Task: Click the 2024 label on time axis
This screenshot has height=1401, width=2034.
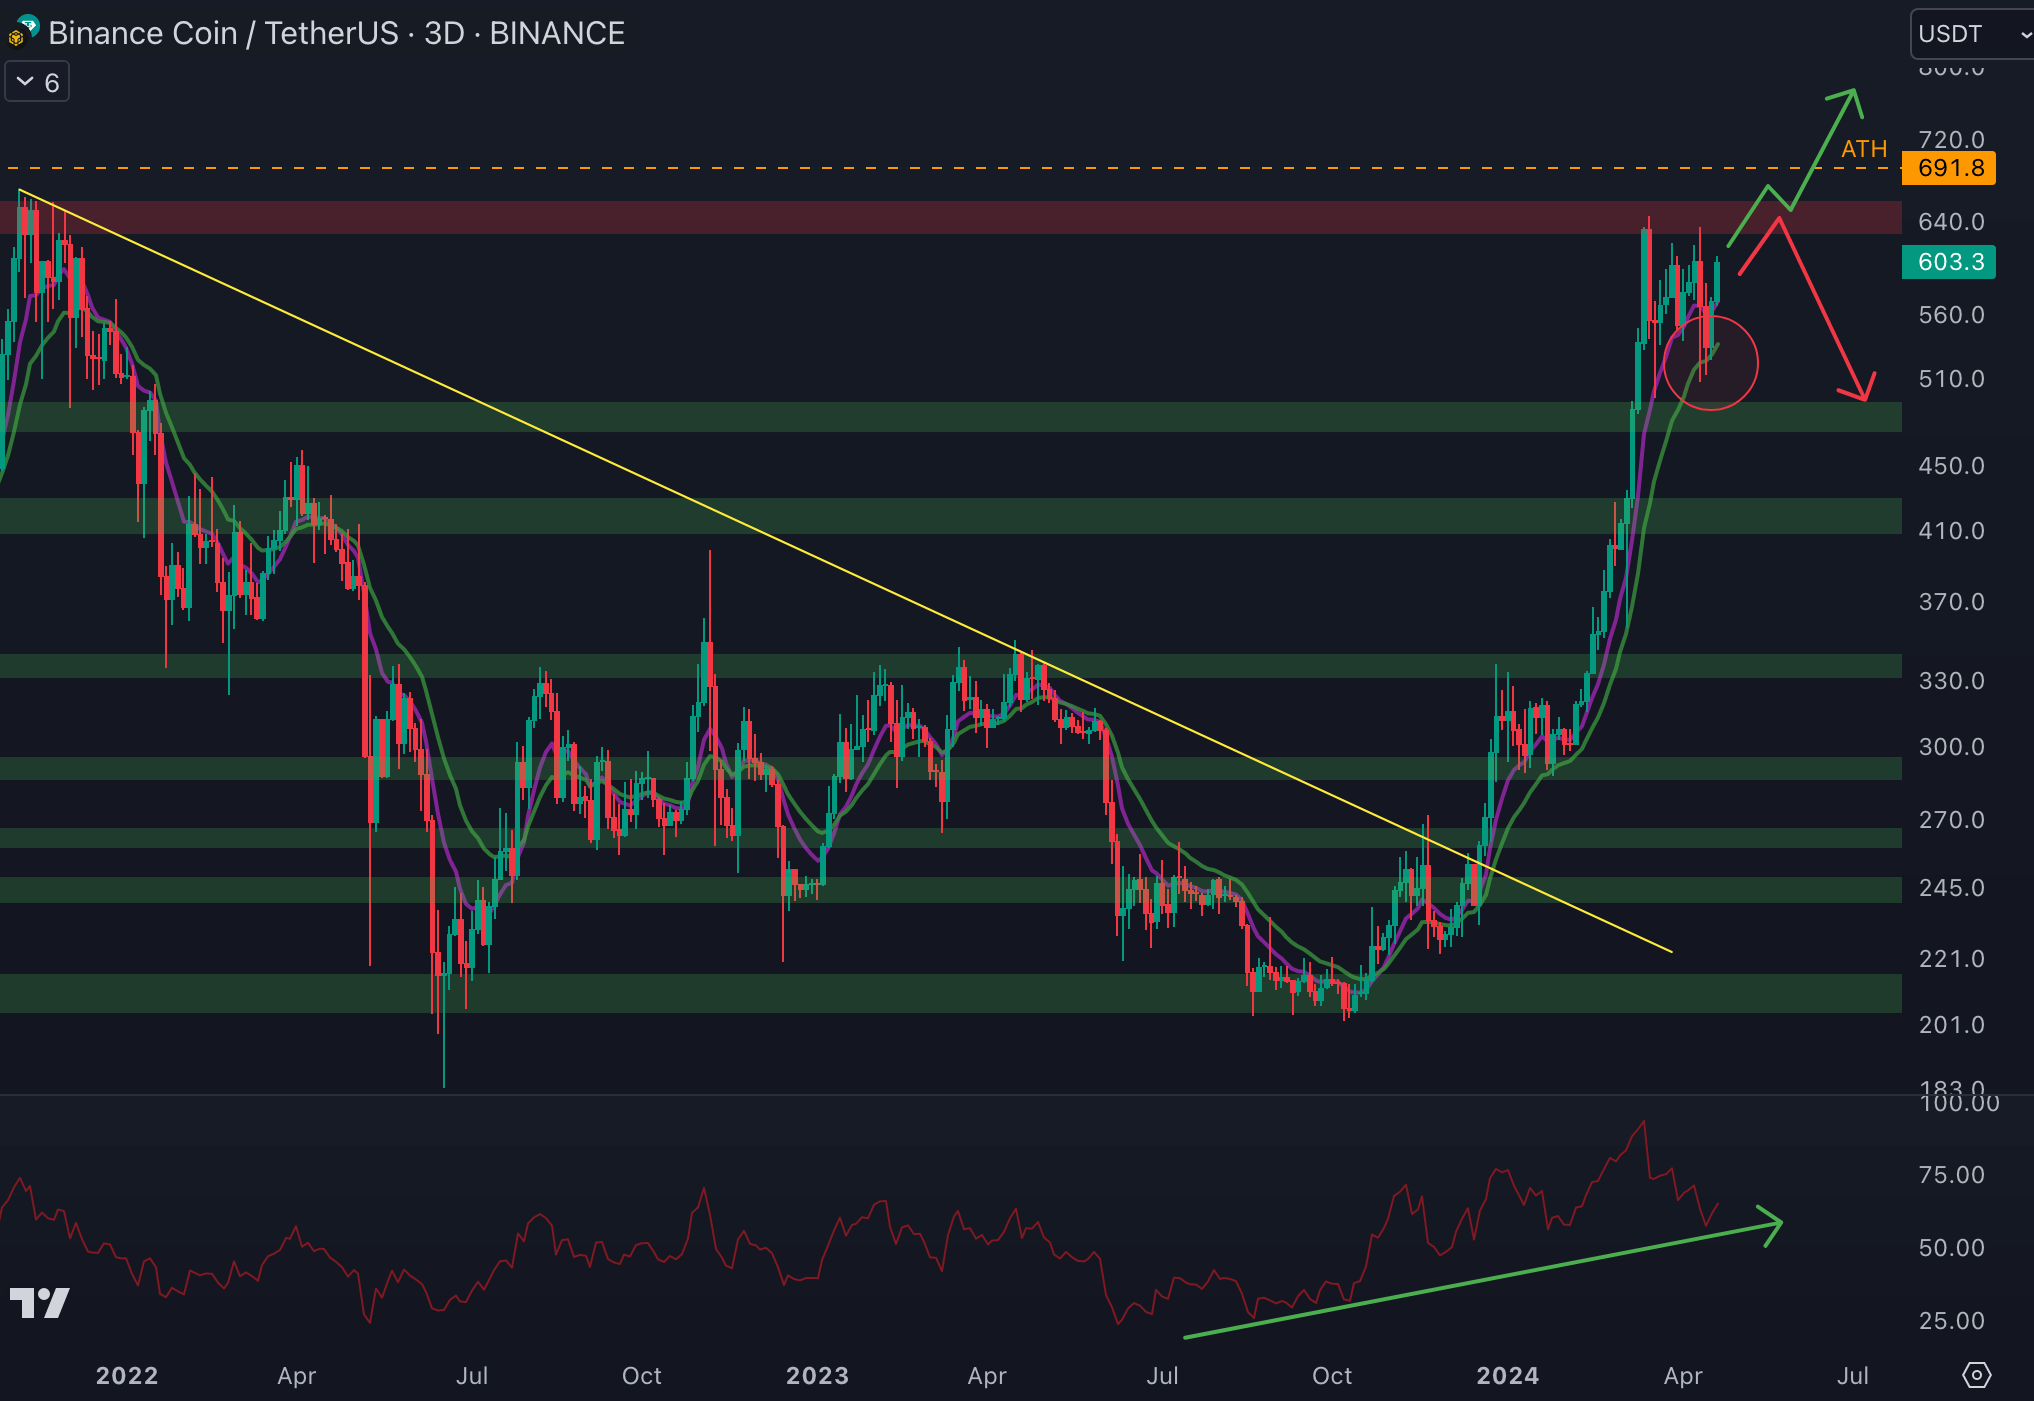Action: pyautogui.click(x=1507, y=1375)
